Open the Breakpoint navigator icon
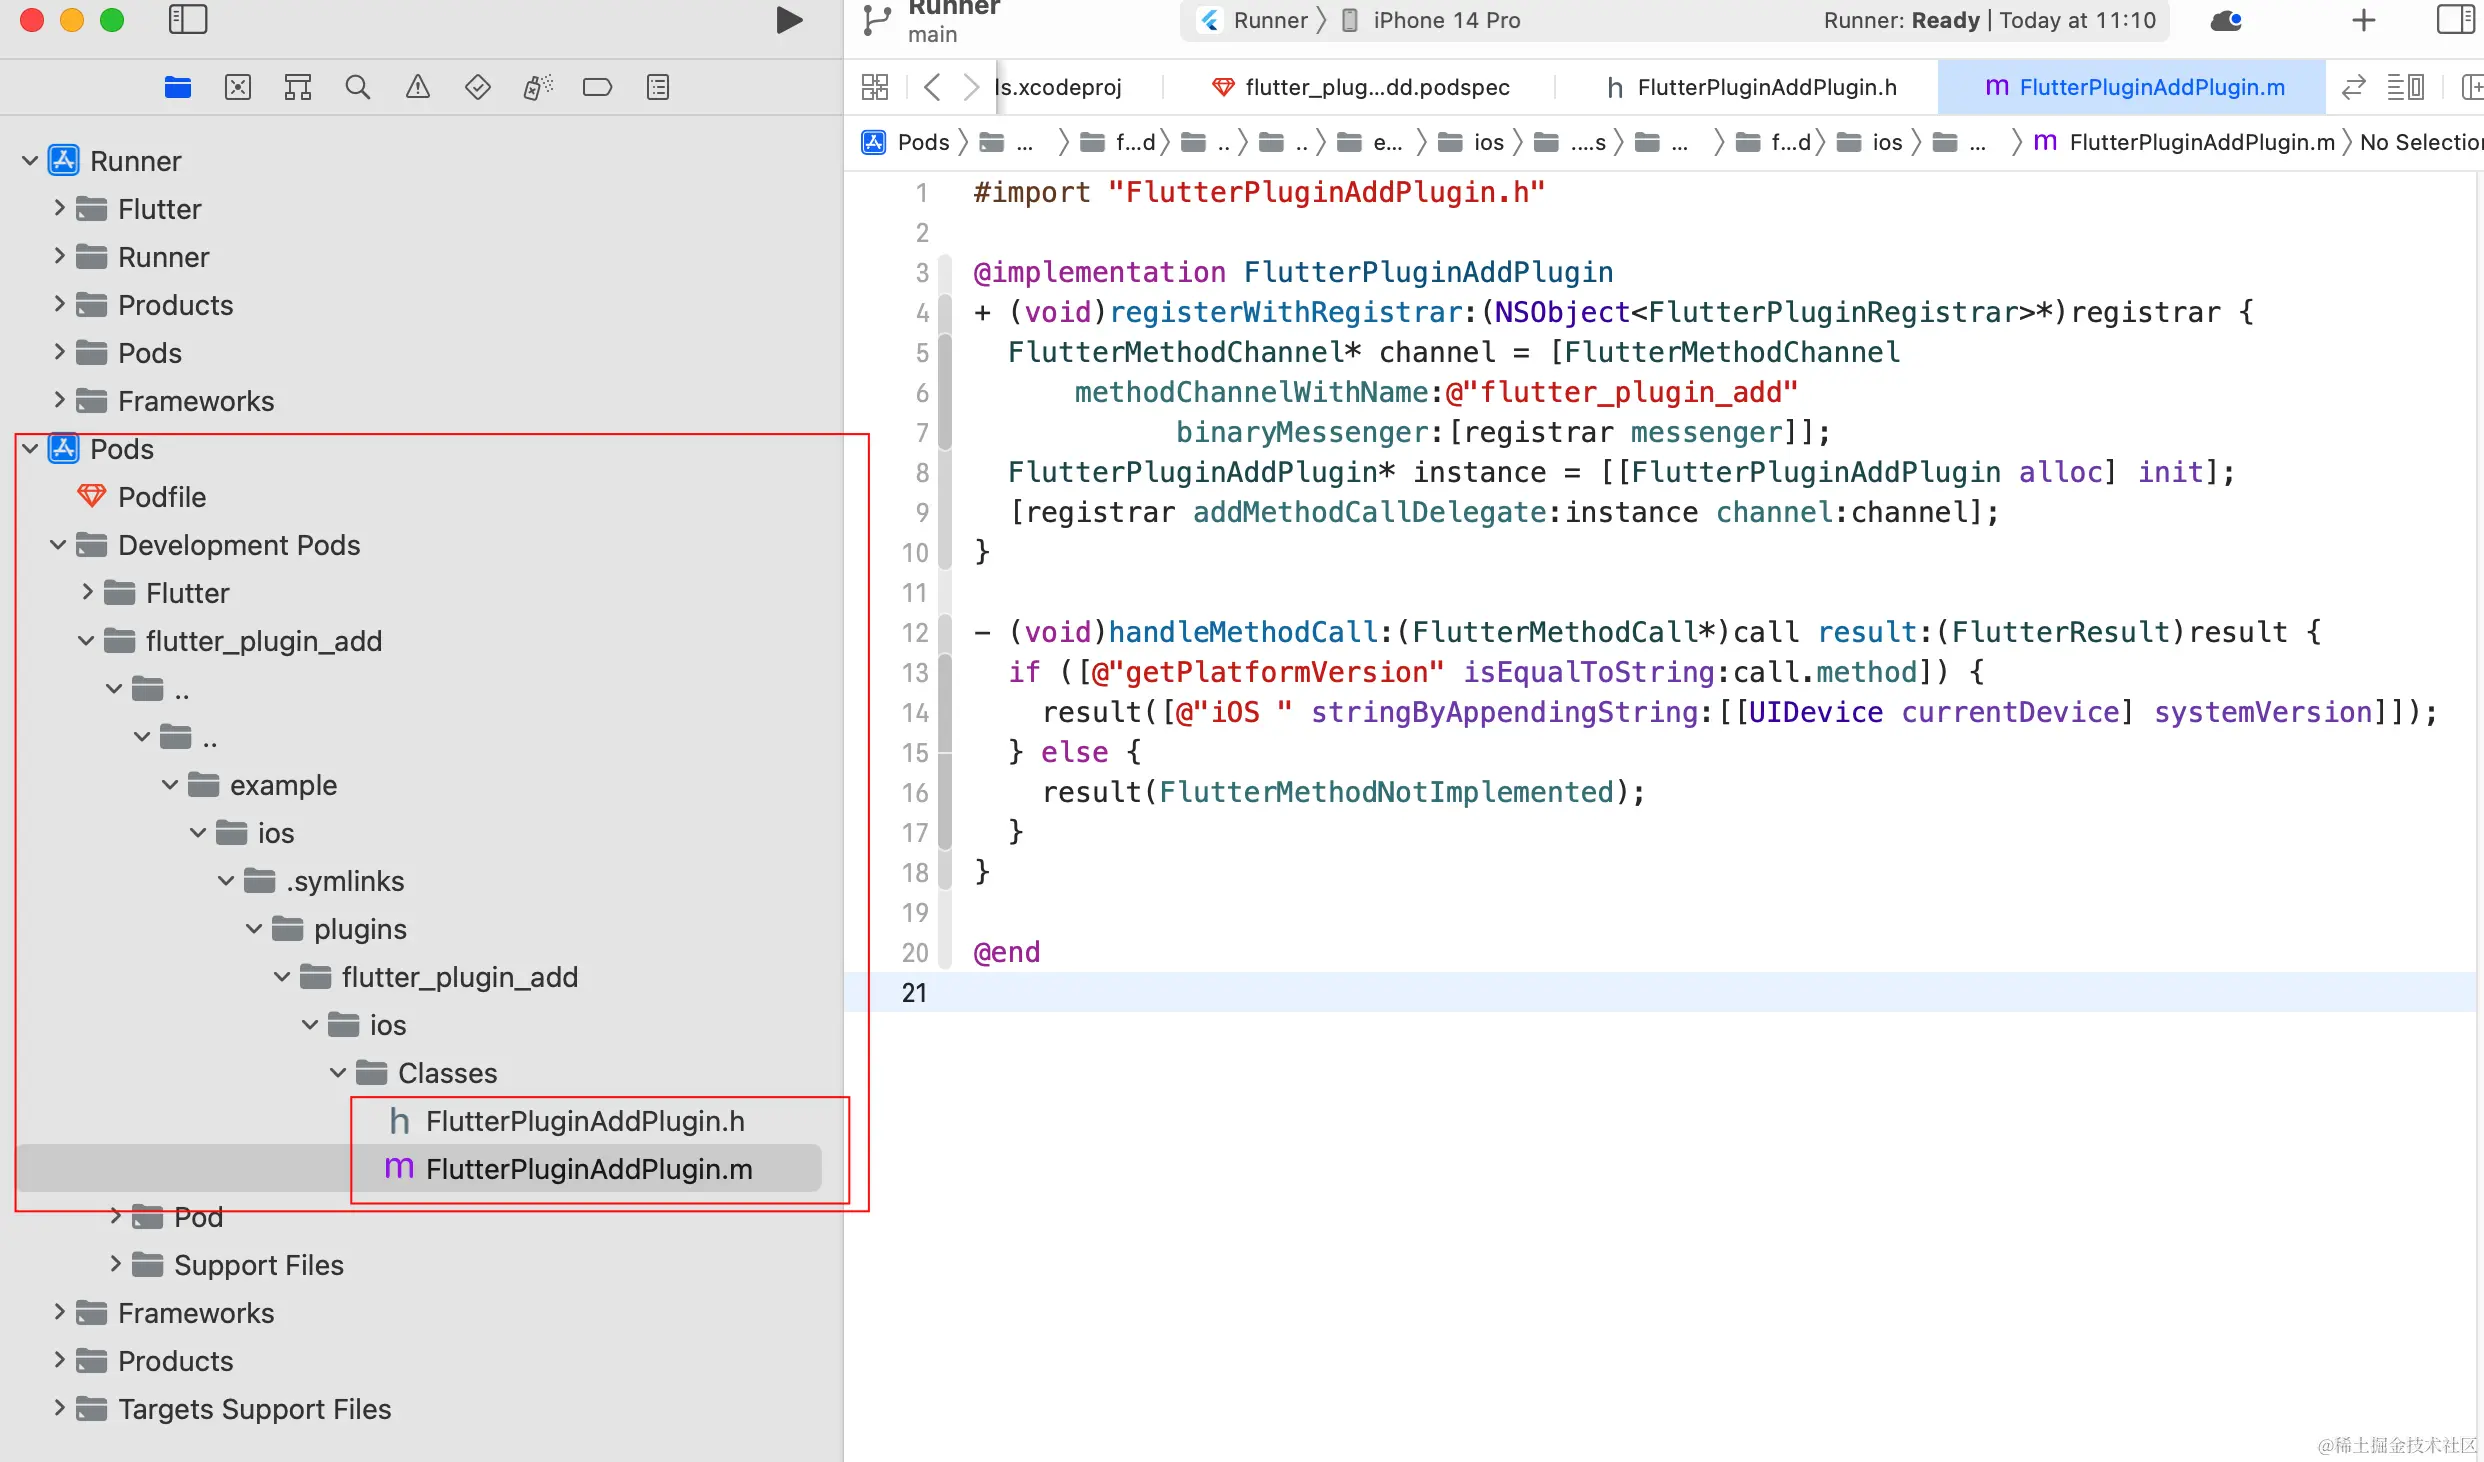Viewport: 2484px width, 1462px height. (x=597, y=87)
